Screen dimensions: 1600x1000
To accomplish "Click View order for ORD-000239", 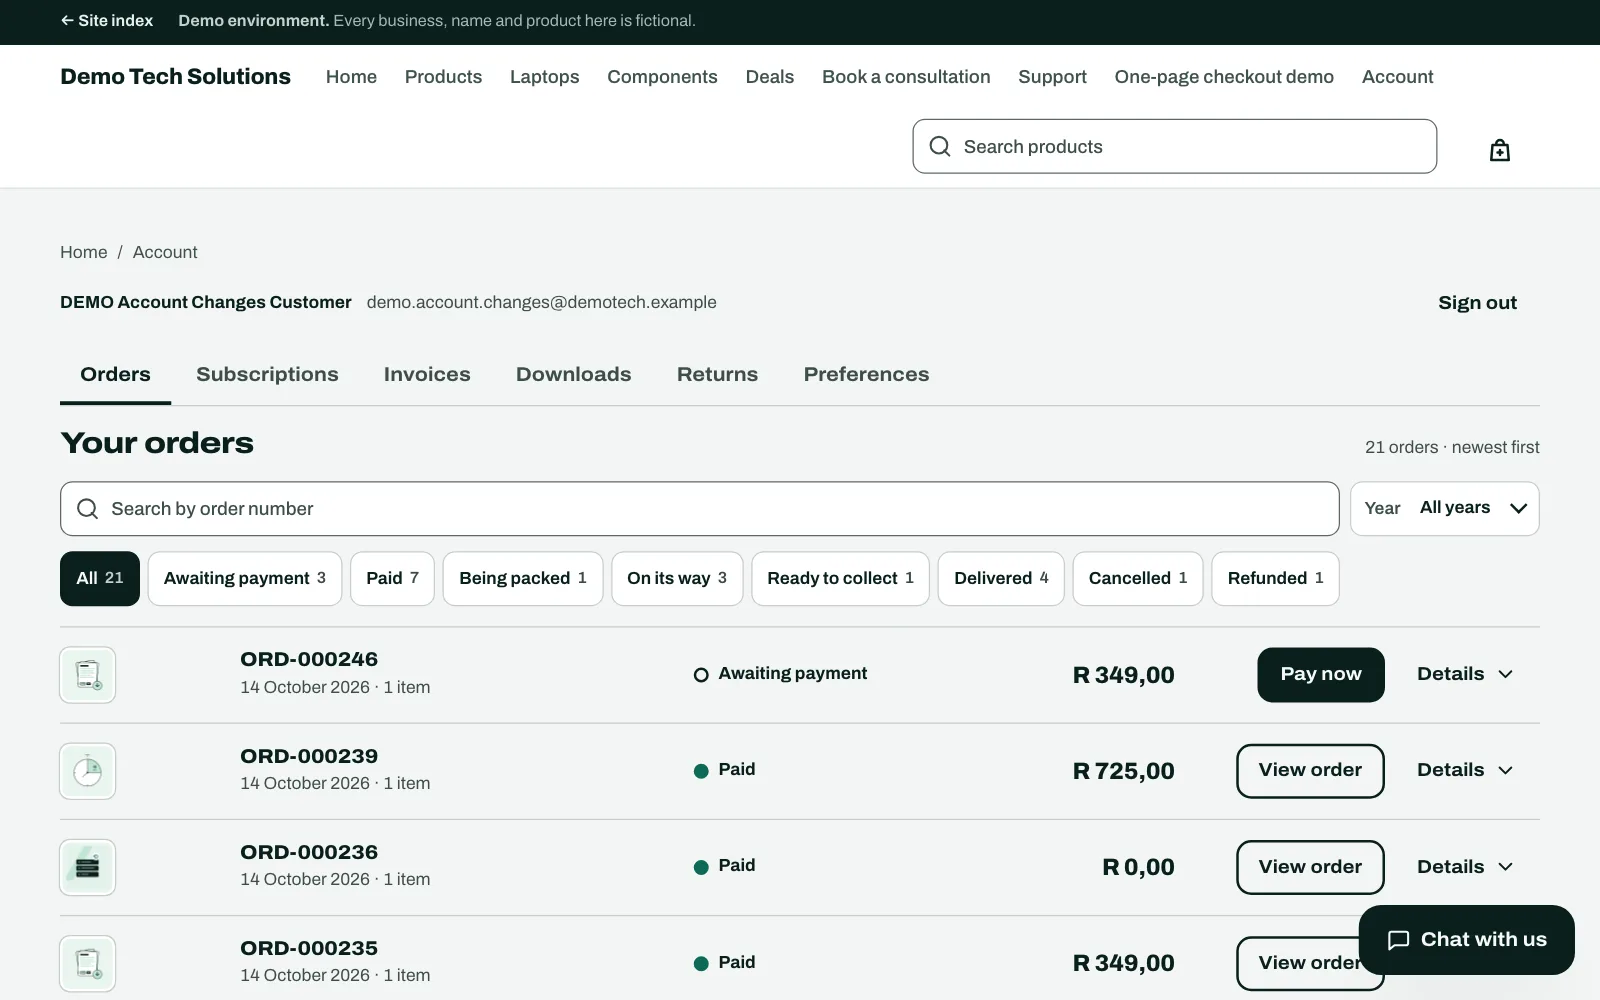I will click(1310, 770).
